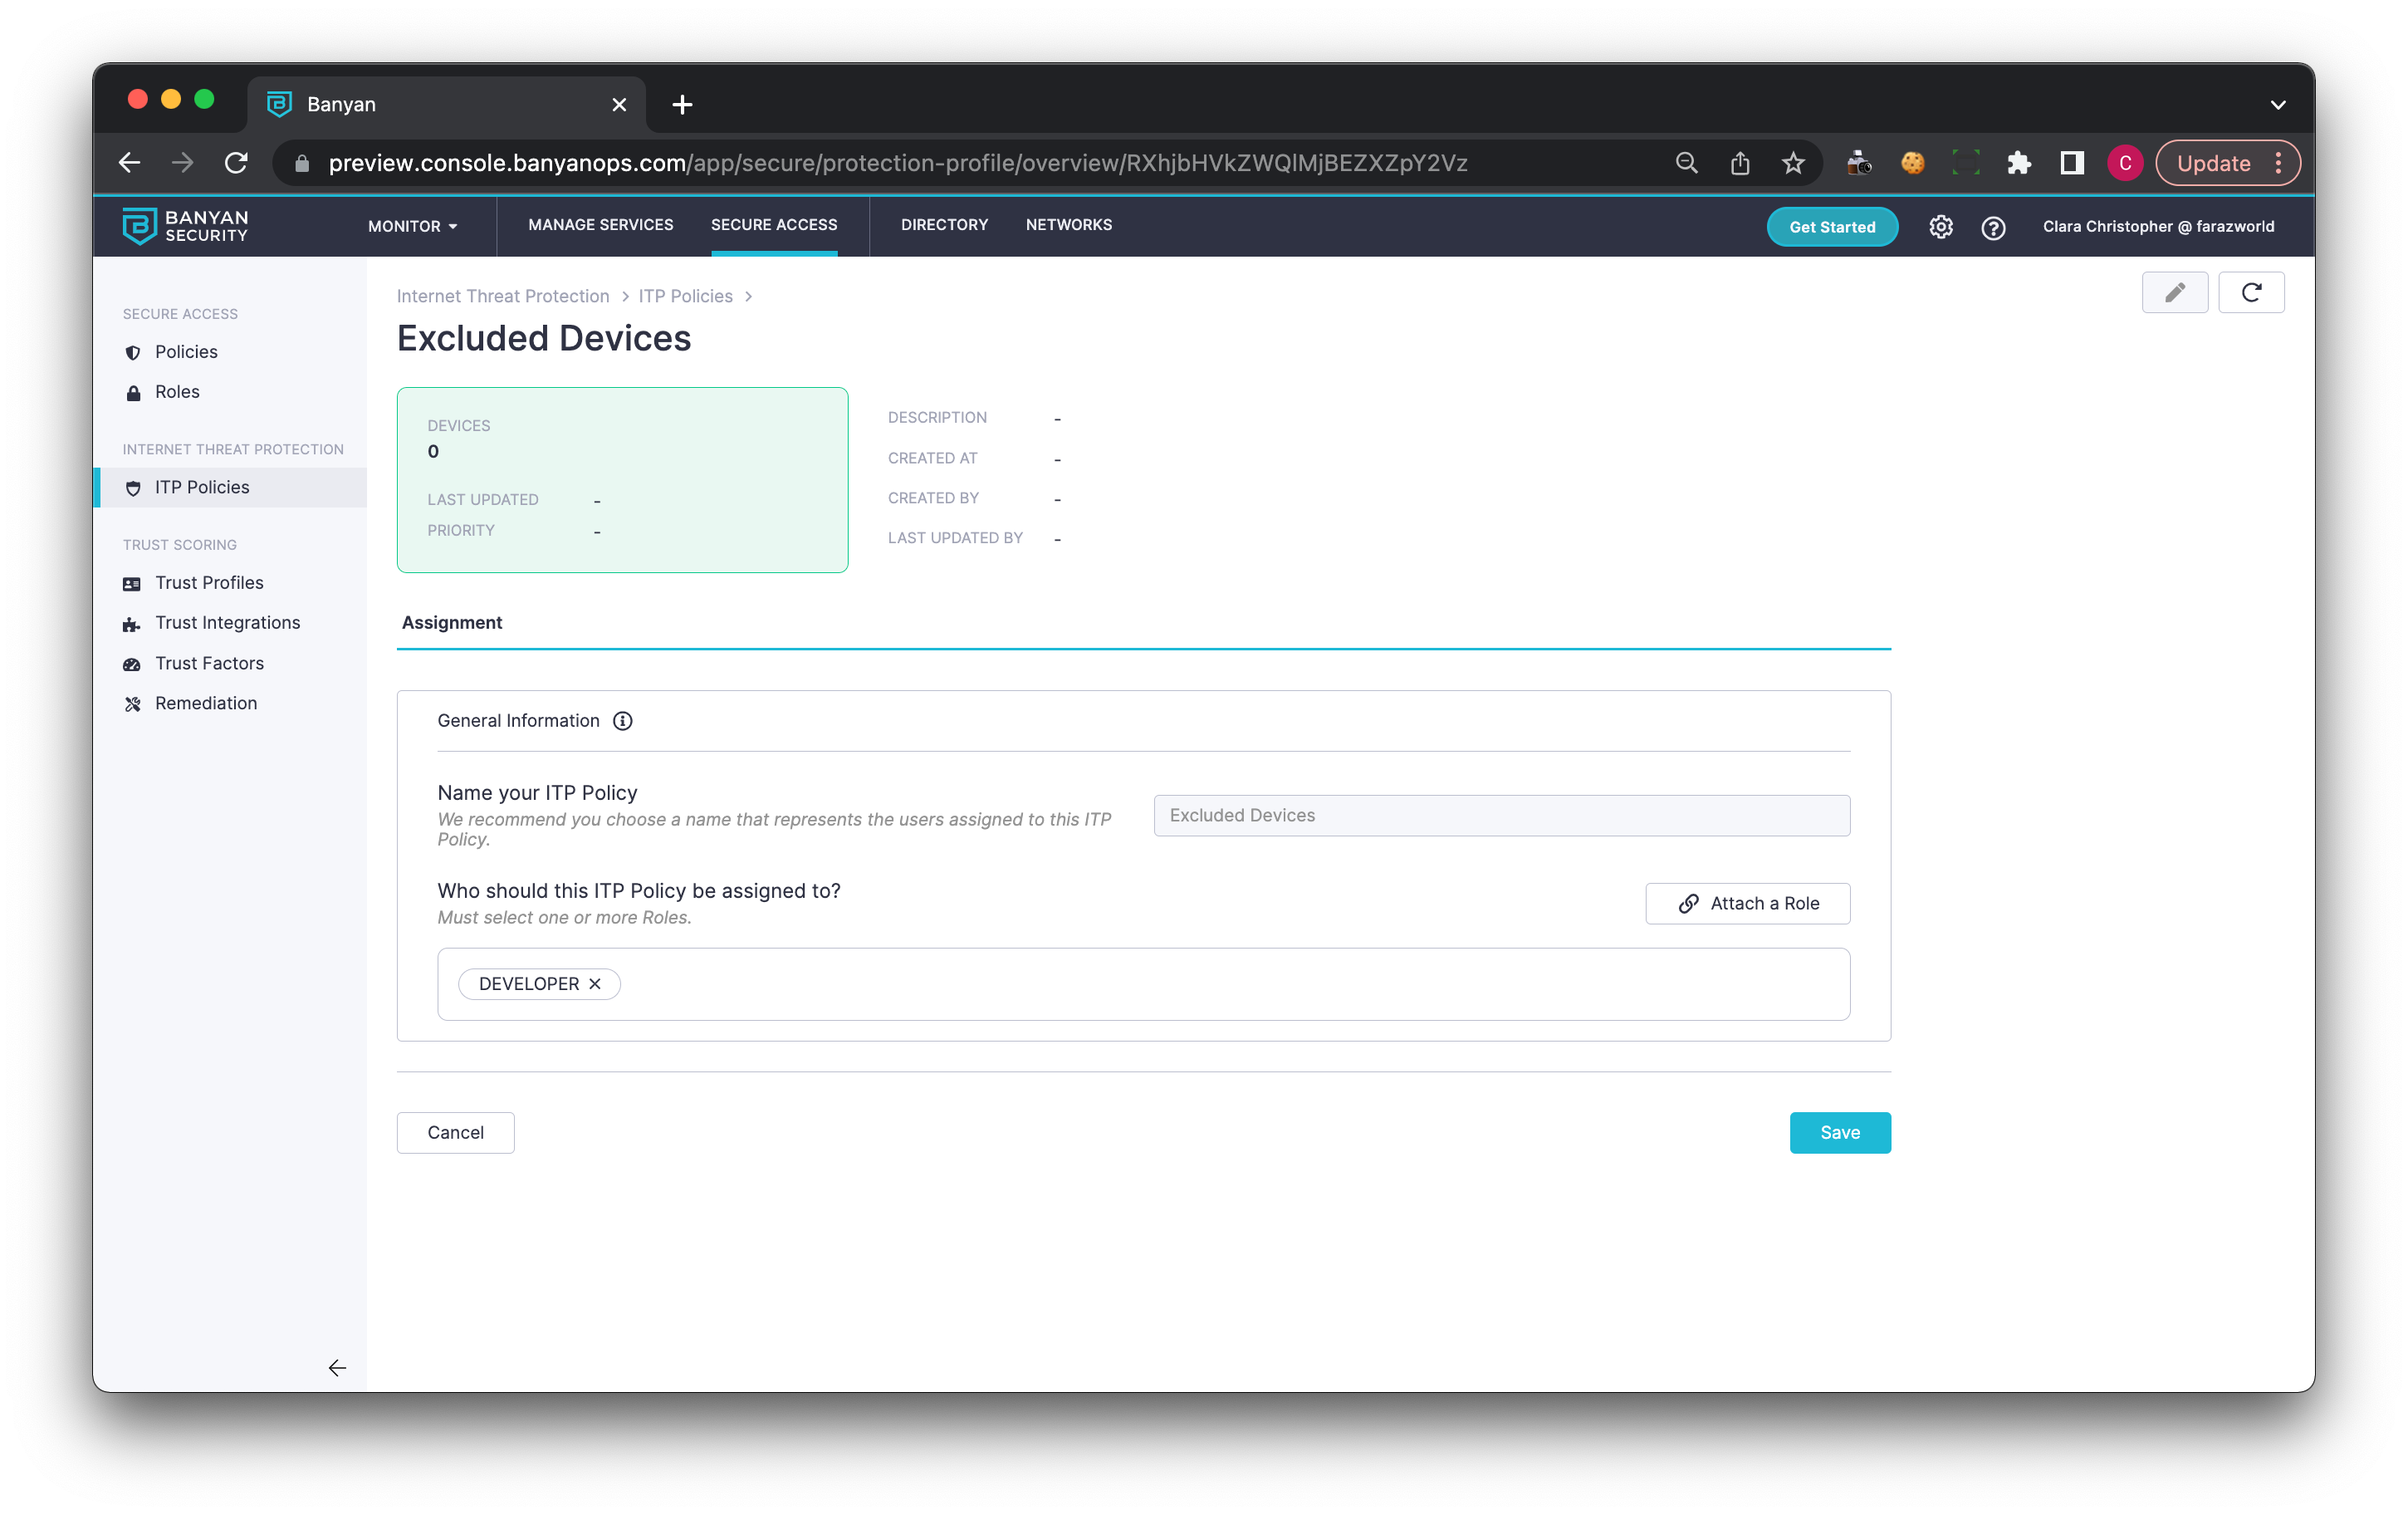This screenshot has height=1515, width=2408.
Task: Remove the DEVELOPER role tag
Action: coord(595,983)
